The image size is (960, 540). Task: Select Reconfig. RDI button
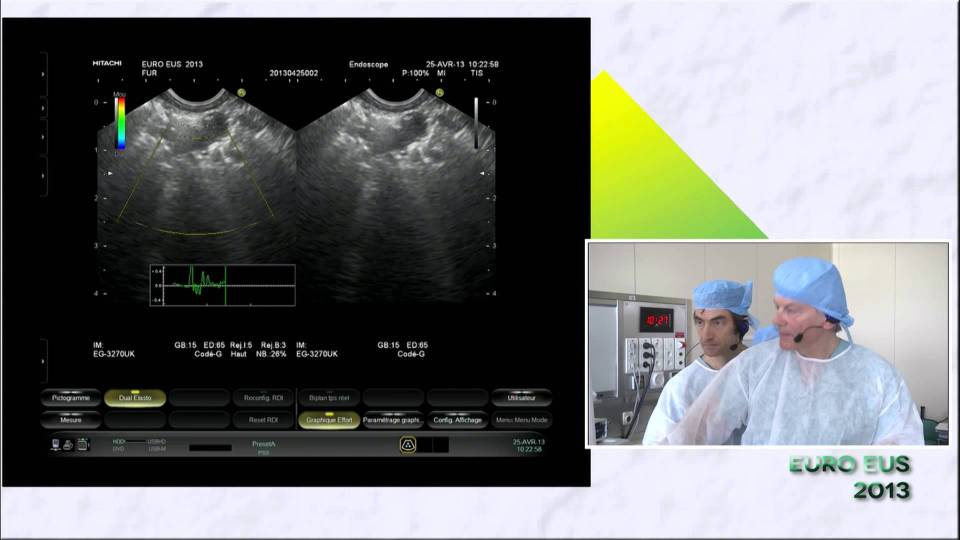tap(263, 398)
